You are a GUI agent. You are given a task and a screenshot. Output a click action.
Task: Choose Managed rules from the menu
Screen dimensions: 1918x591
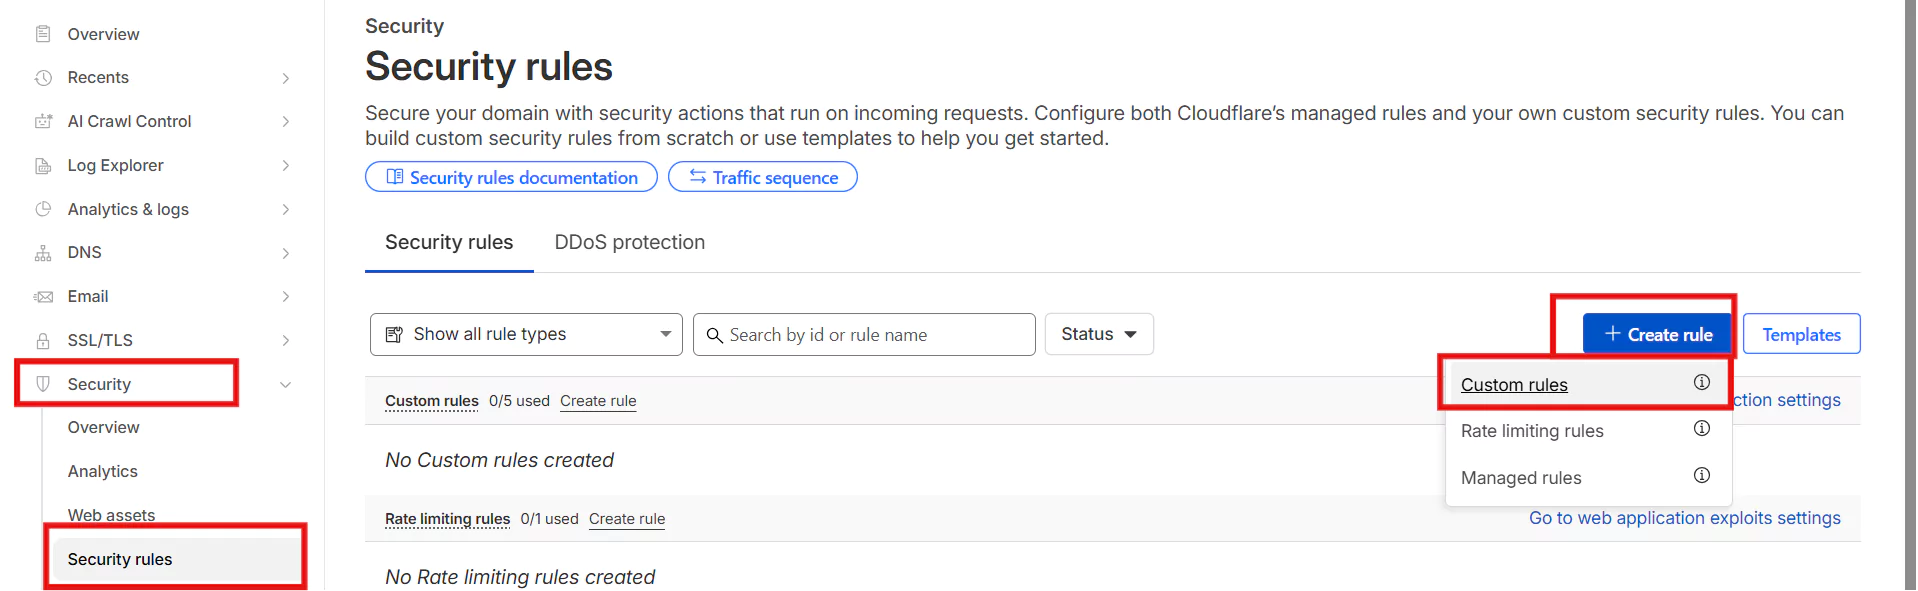click(x=1521, y=478)
